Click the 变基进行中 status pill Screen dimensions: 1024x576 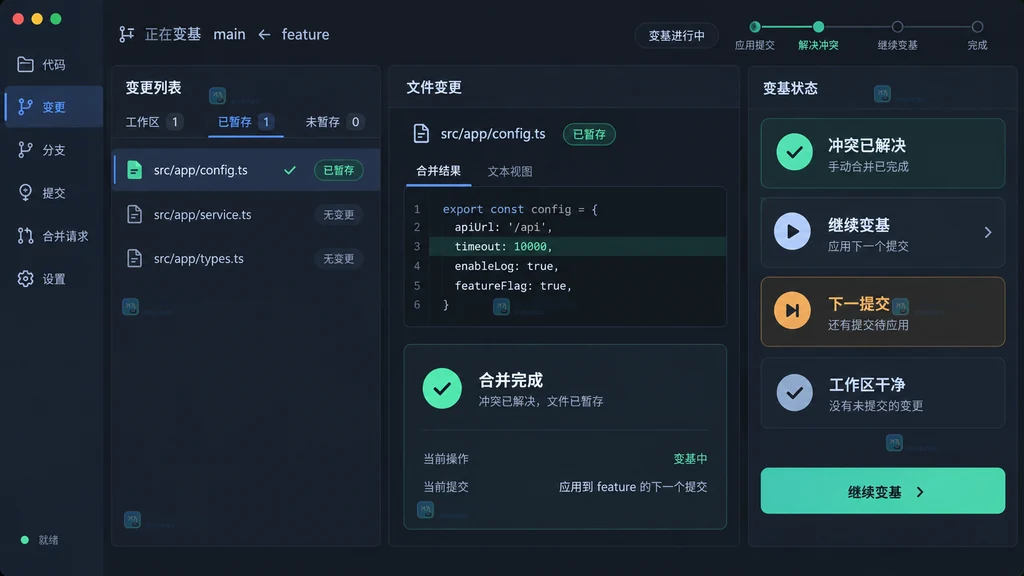[676, 35]
